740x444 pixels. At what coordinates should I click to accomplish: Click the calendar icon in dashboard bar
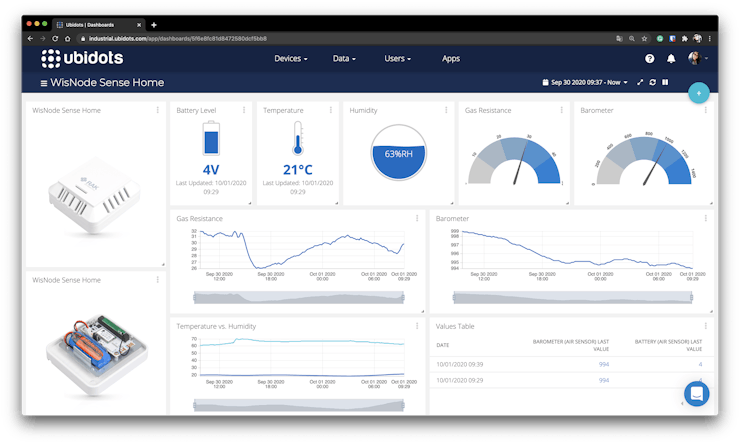point(545,82)
